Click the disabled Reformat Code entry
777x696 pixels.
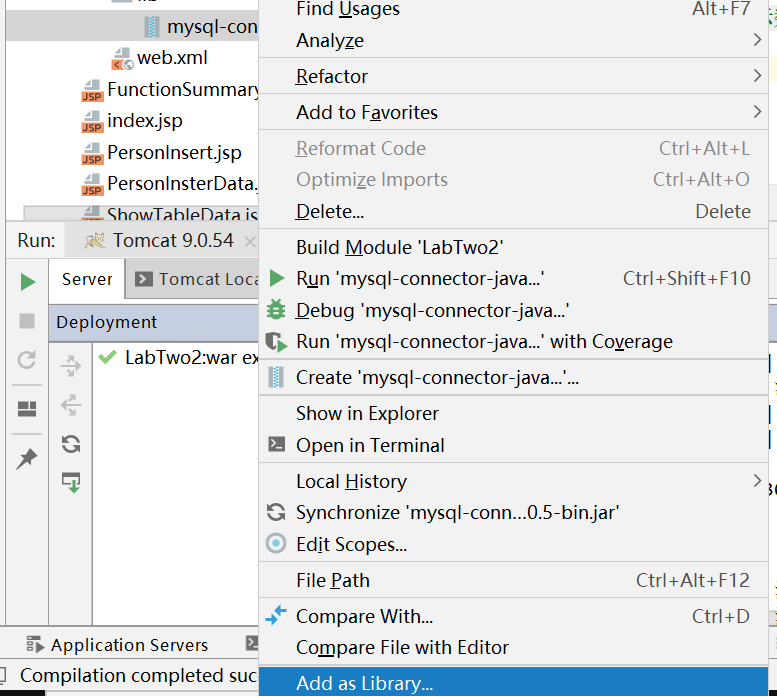[x=513, y=149]
